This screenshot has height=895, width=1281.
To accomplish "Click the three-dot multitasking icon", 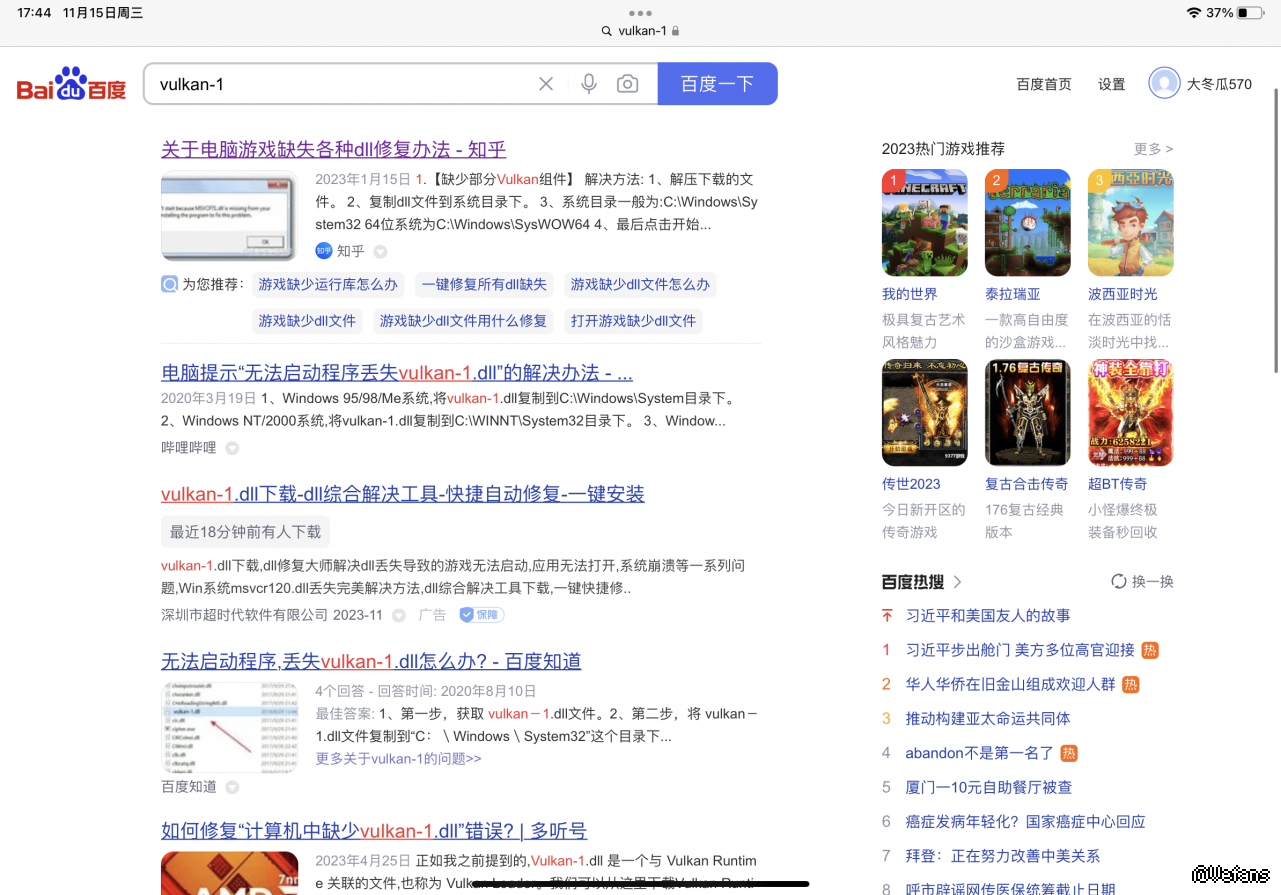I will pyautogui.click(x=640, y=13).
